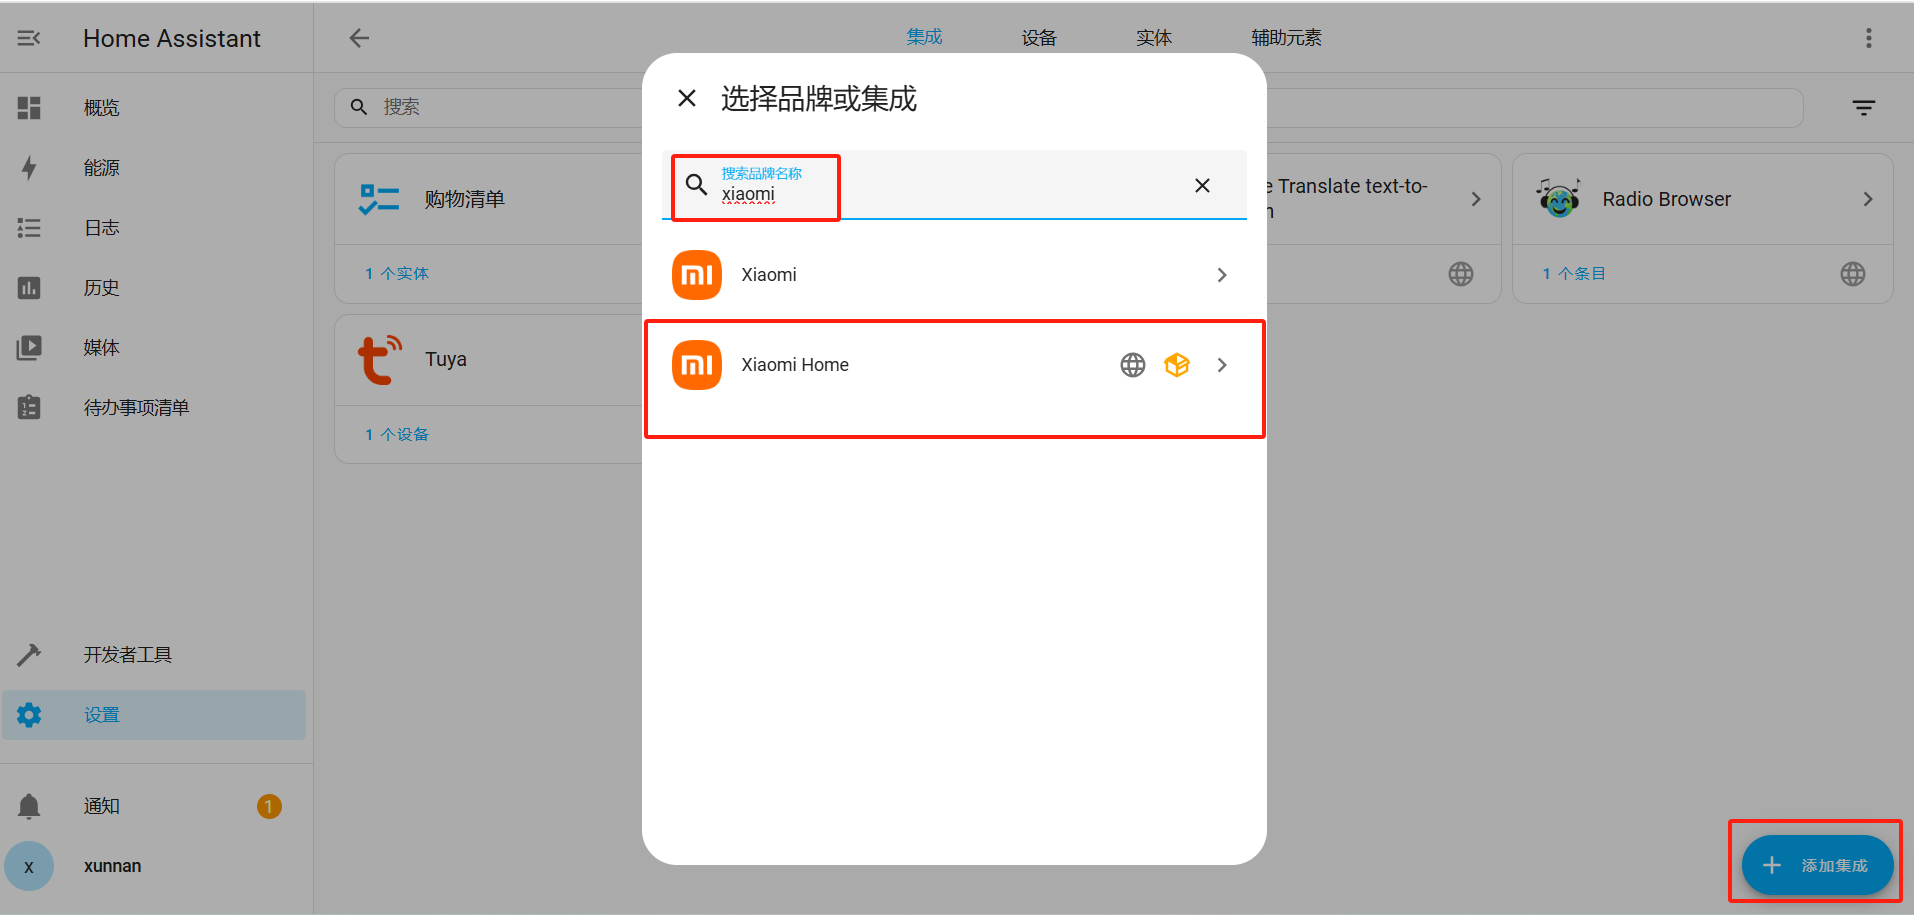Viewport: 1914px width, 915px height.
Task: Click globe icon on Radio Browser card
Action: pyautogui.click(x=1853, y=274)
